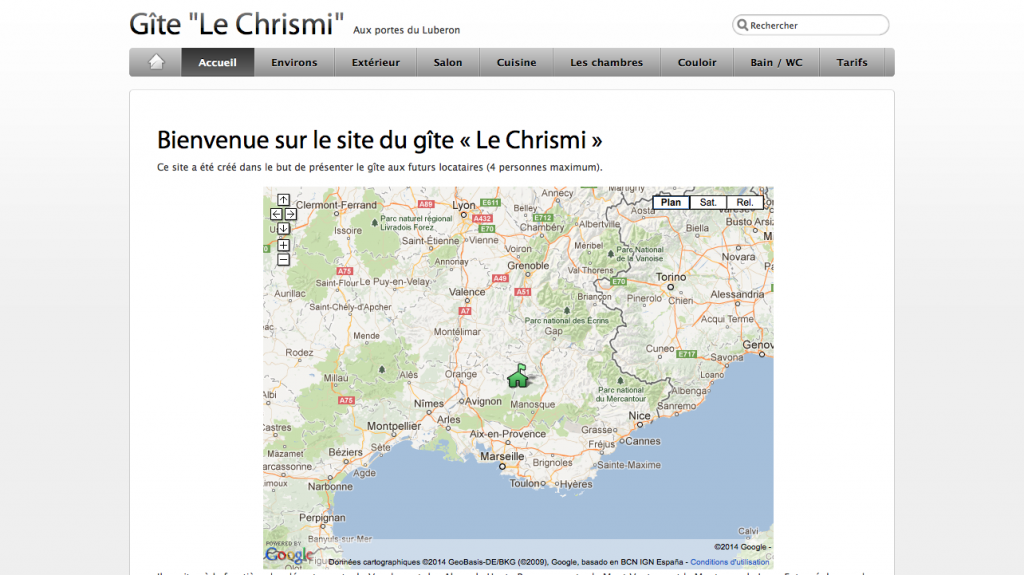Open the Cuisine section

coord(516,62)
